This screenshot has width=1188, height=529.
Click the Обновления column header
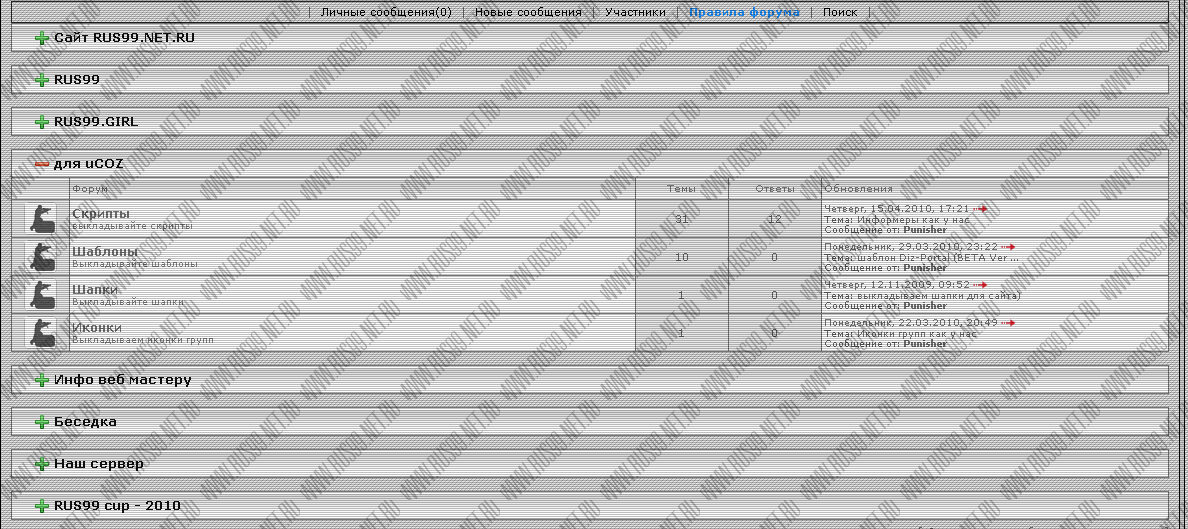(858, 189)
